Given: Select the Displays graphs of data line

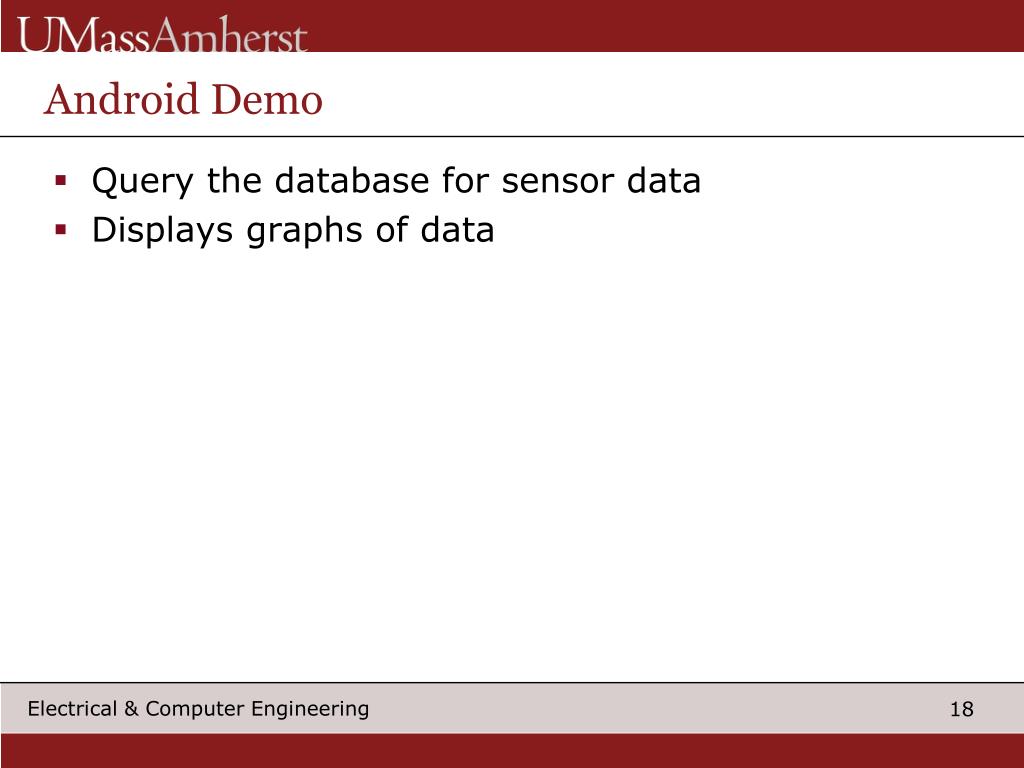Looking at the screenshot, I should (x=293, y=231).
